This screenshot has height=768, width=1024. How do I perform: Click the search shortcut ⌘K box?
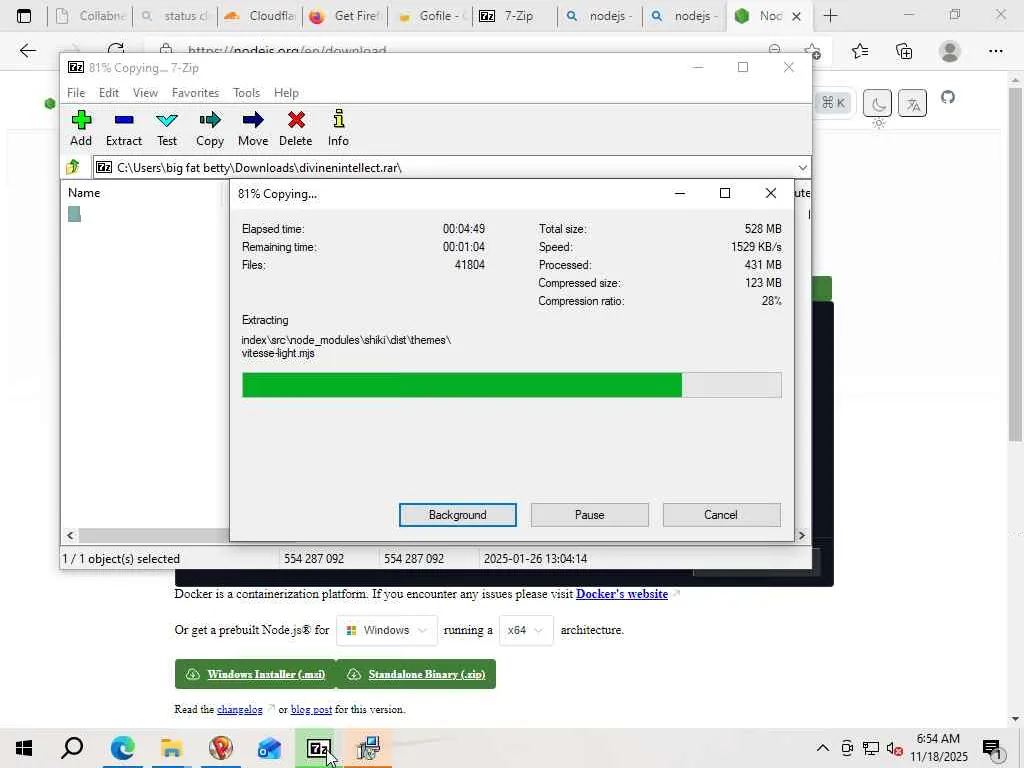(833, 103)
